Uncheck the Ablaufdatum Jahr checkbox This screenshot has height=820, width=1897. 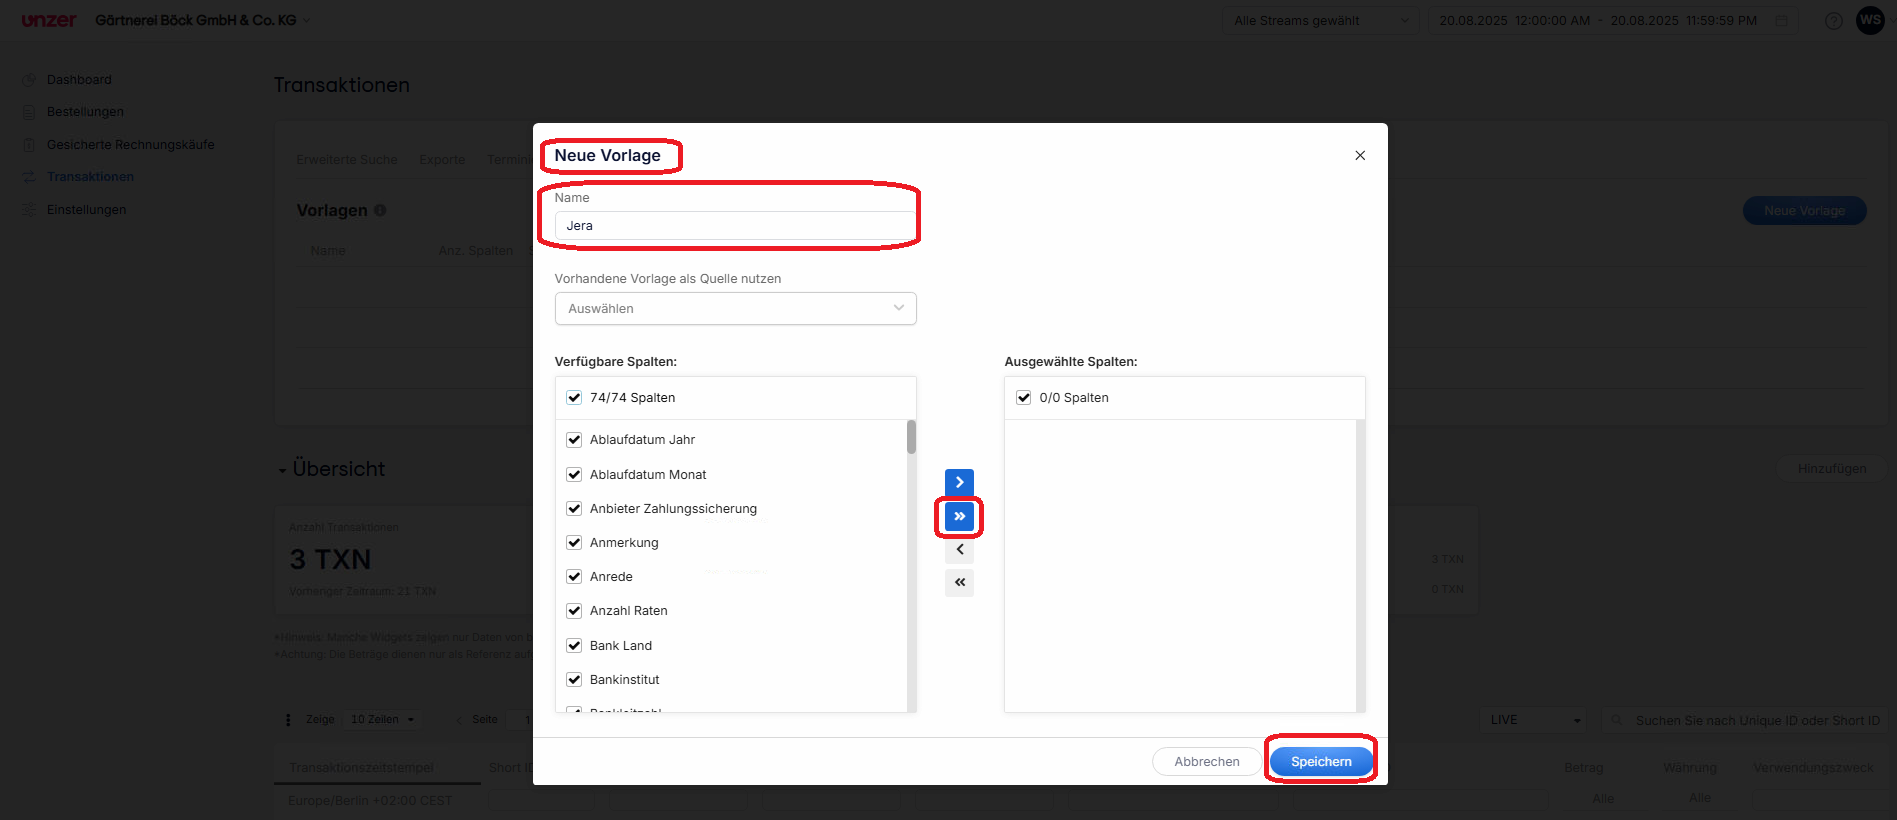click(574, 440)
